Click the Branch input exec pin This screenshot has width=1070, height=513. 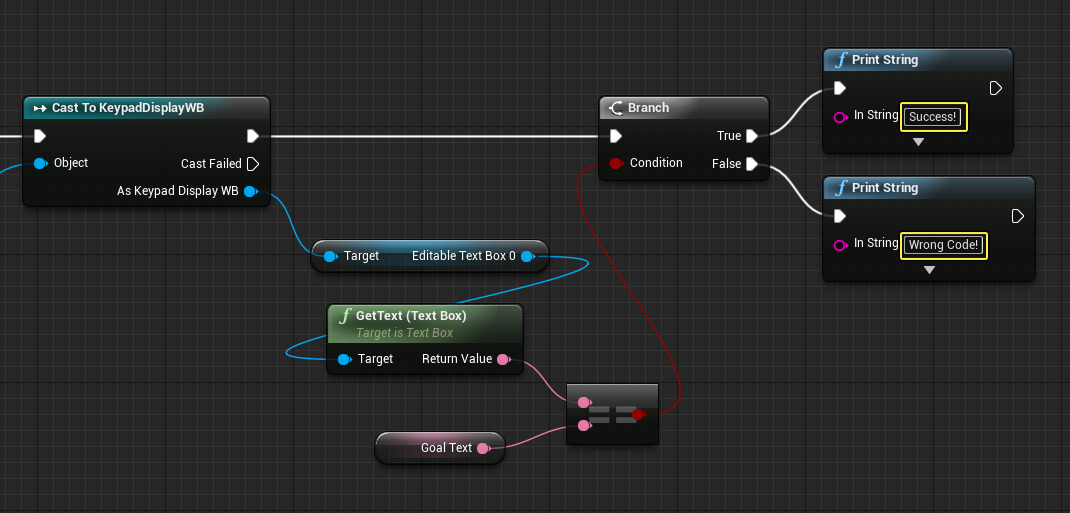point(616,136)
